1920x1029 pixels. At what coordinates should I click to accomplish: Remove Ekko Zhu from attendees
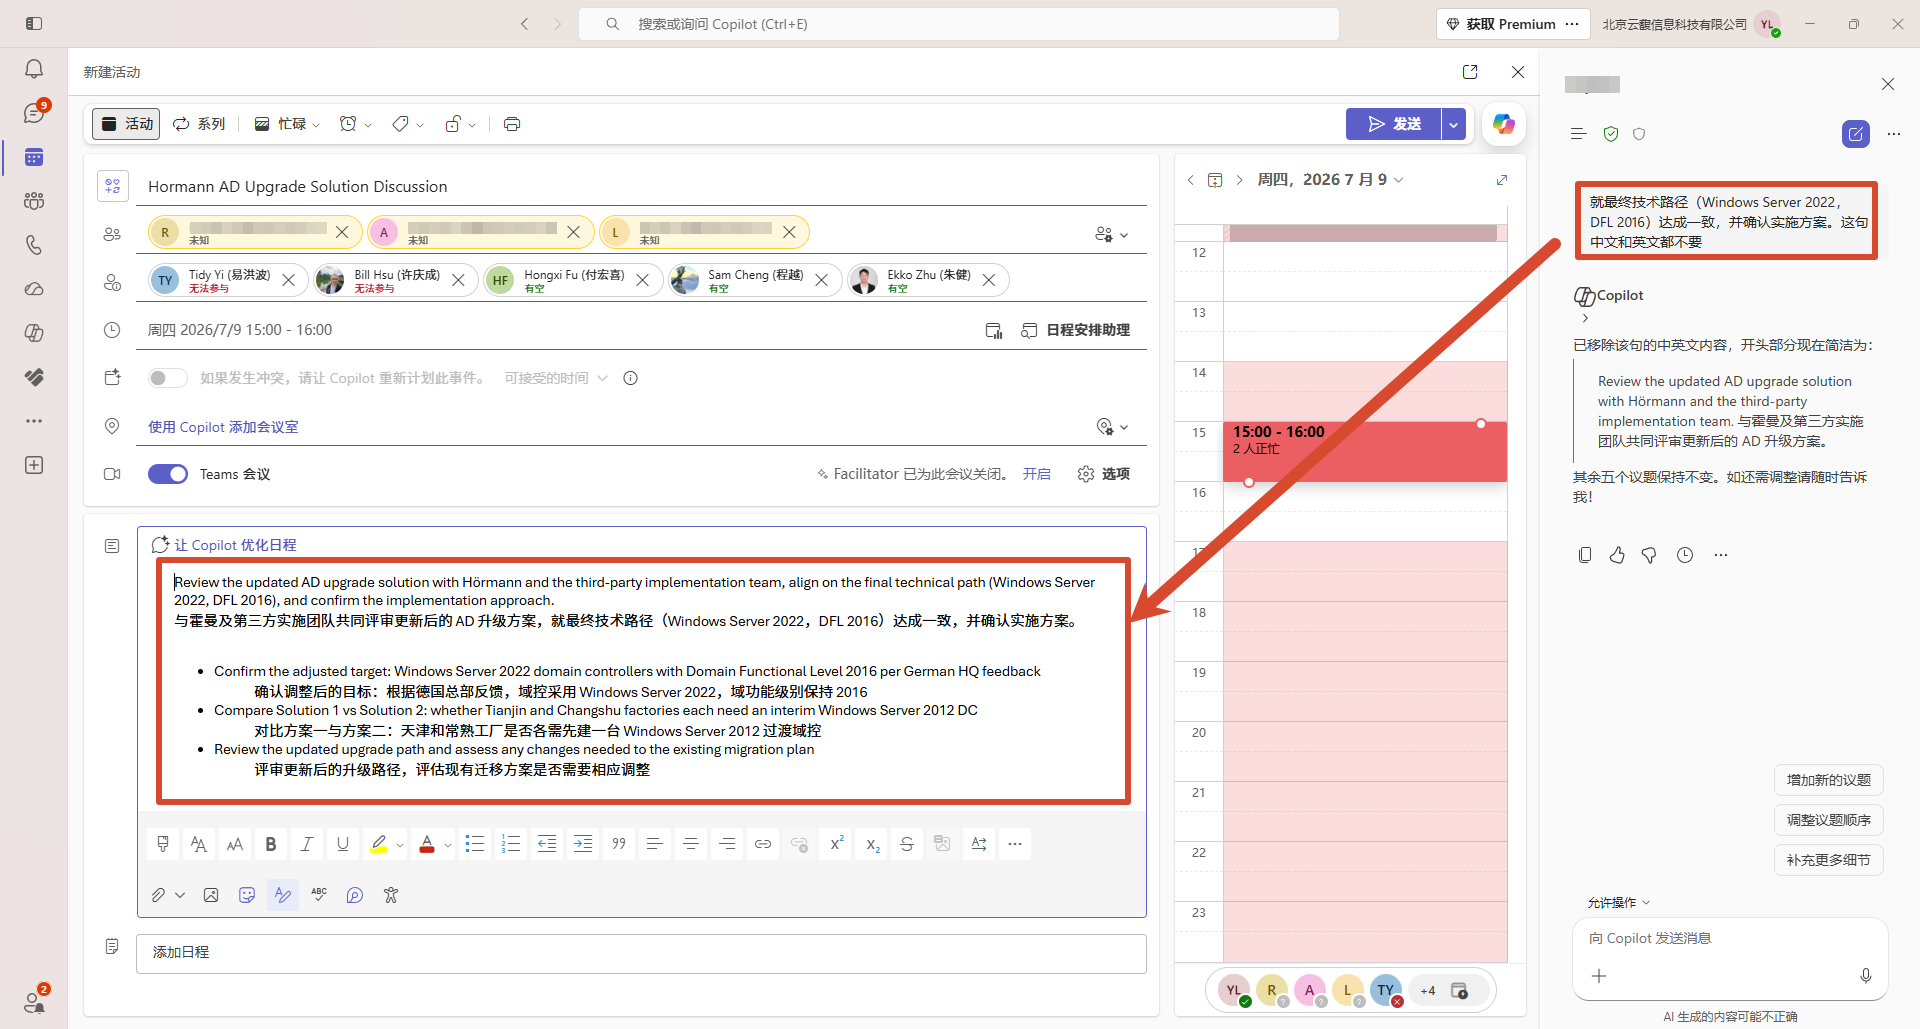pos(988,280)
